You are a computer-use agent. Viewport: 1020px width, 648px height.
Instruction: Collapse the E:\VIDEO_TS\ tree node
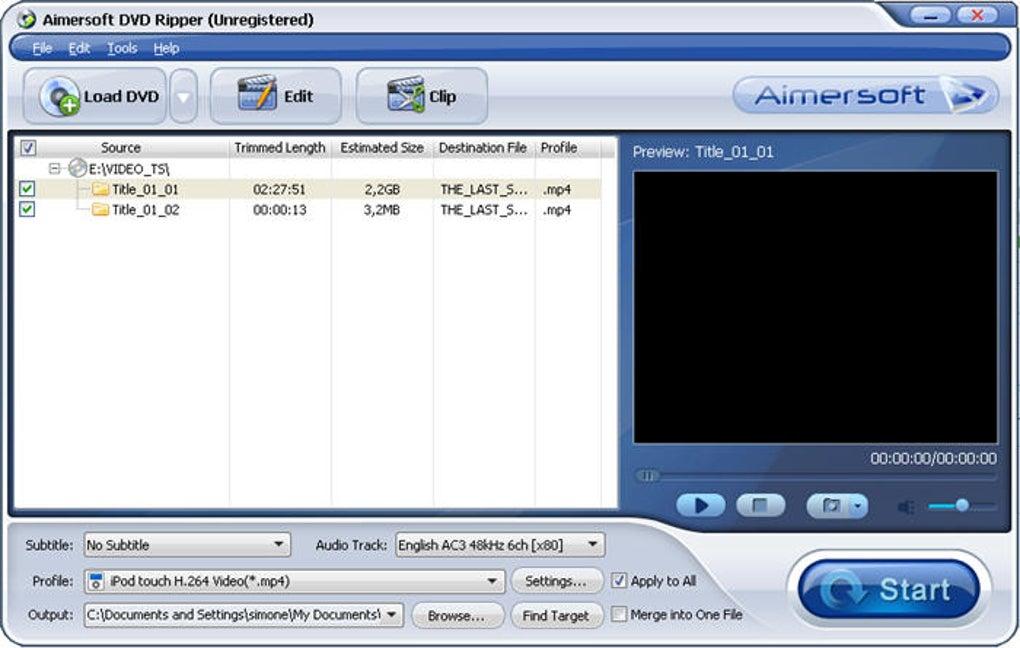coord(55,169)
